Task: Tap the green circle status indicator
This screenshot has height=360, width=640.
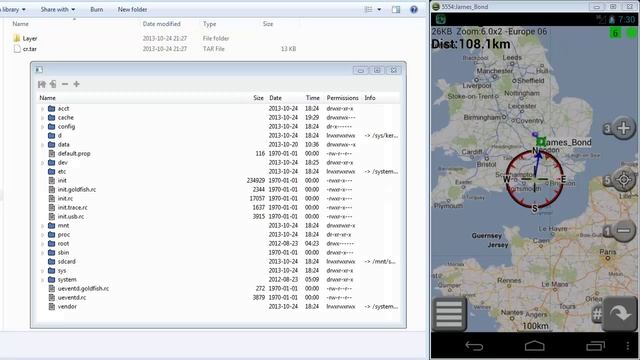Action: [631, 33]
